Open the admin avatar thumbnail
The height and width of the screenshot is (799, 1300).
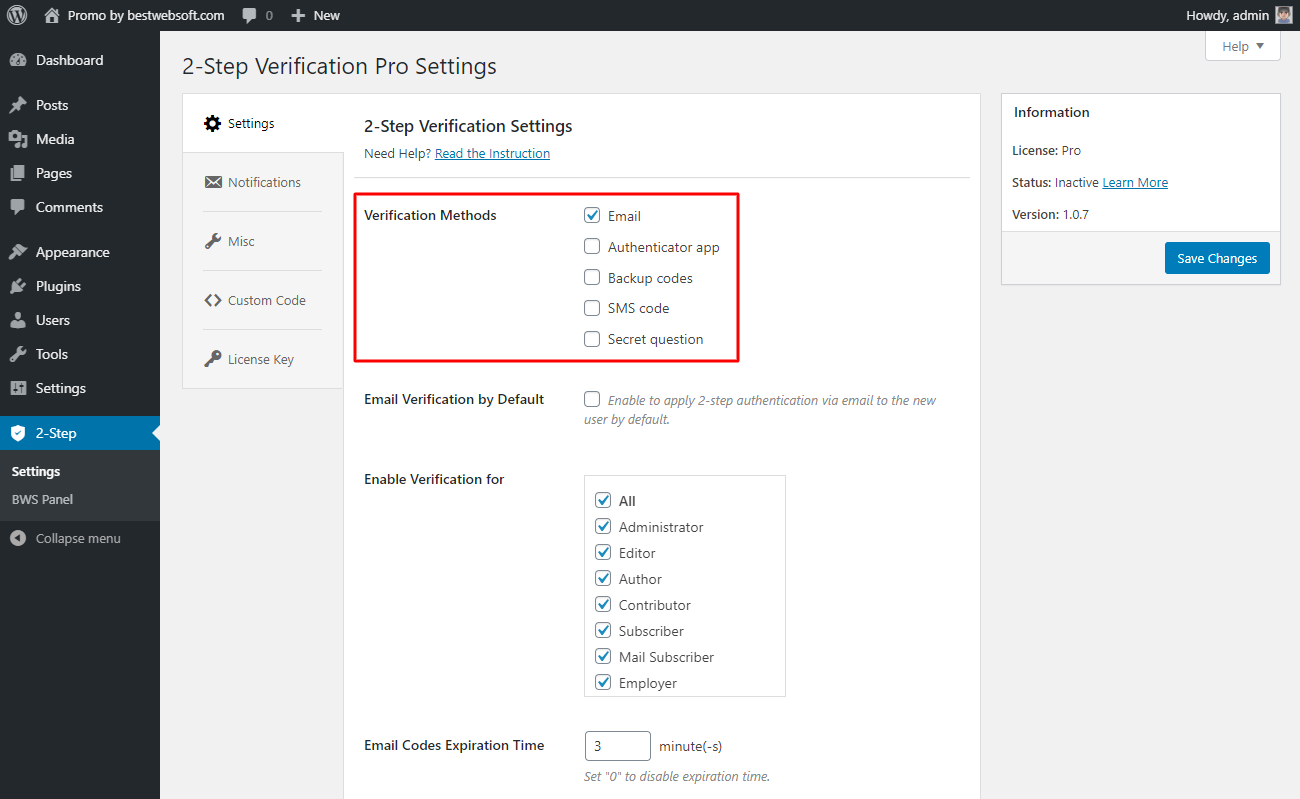pos(1284,15)
